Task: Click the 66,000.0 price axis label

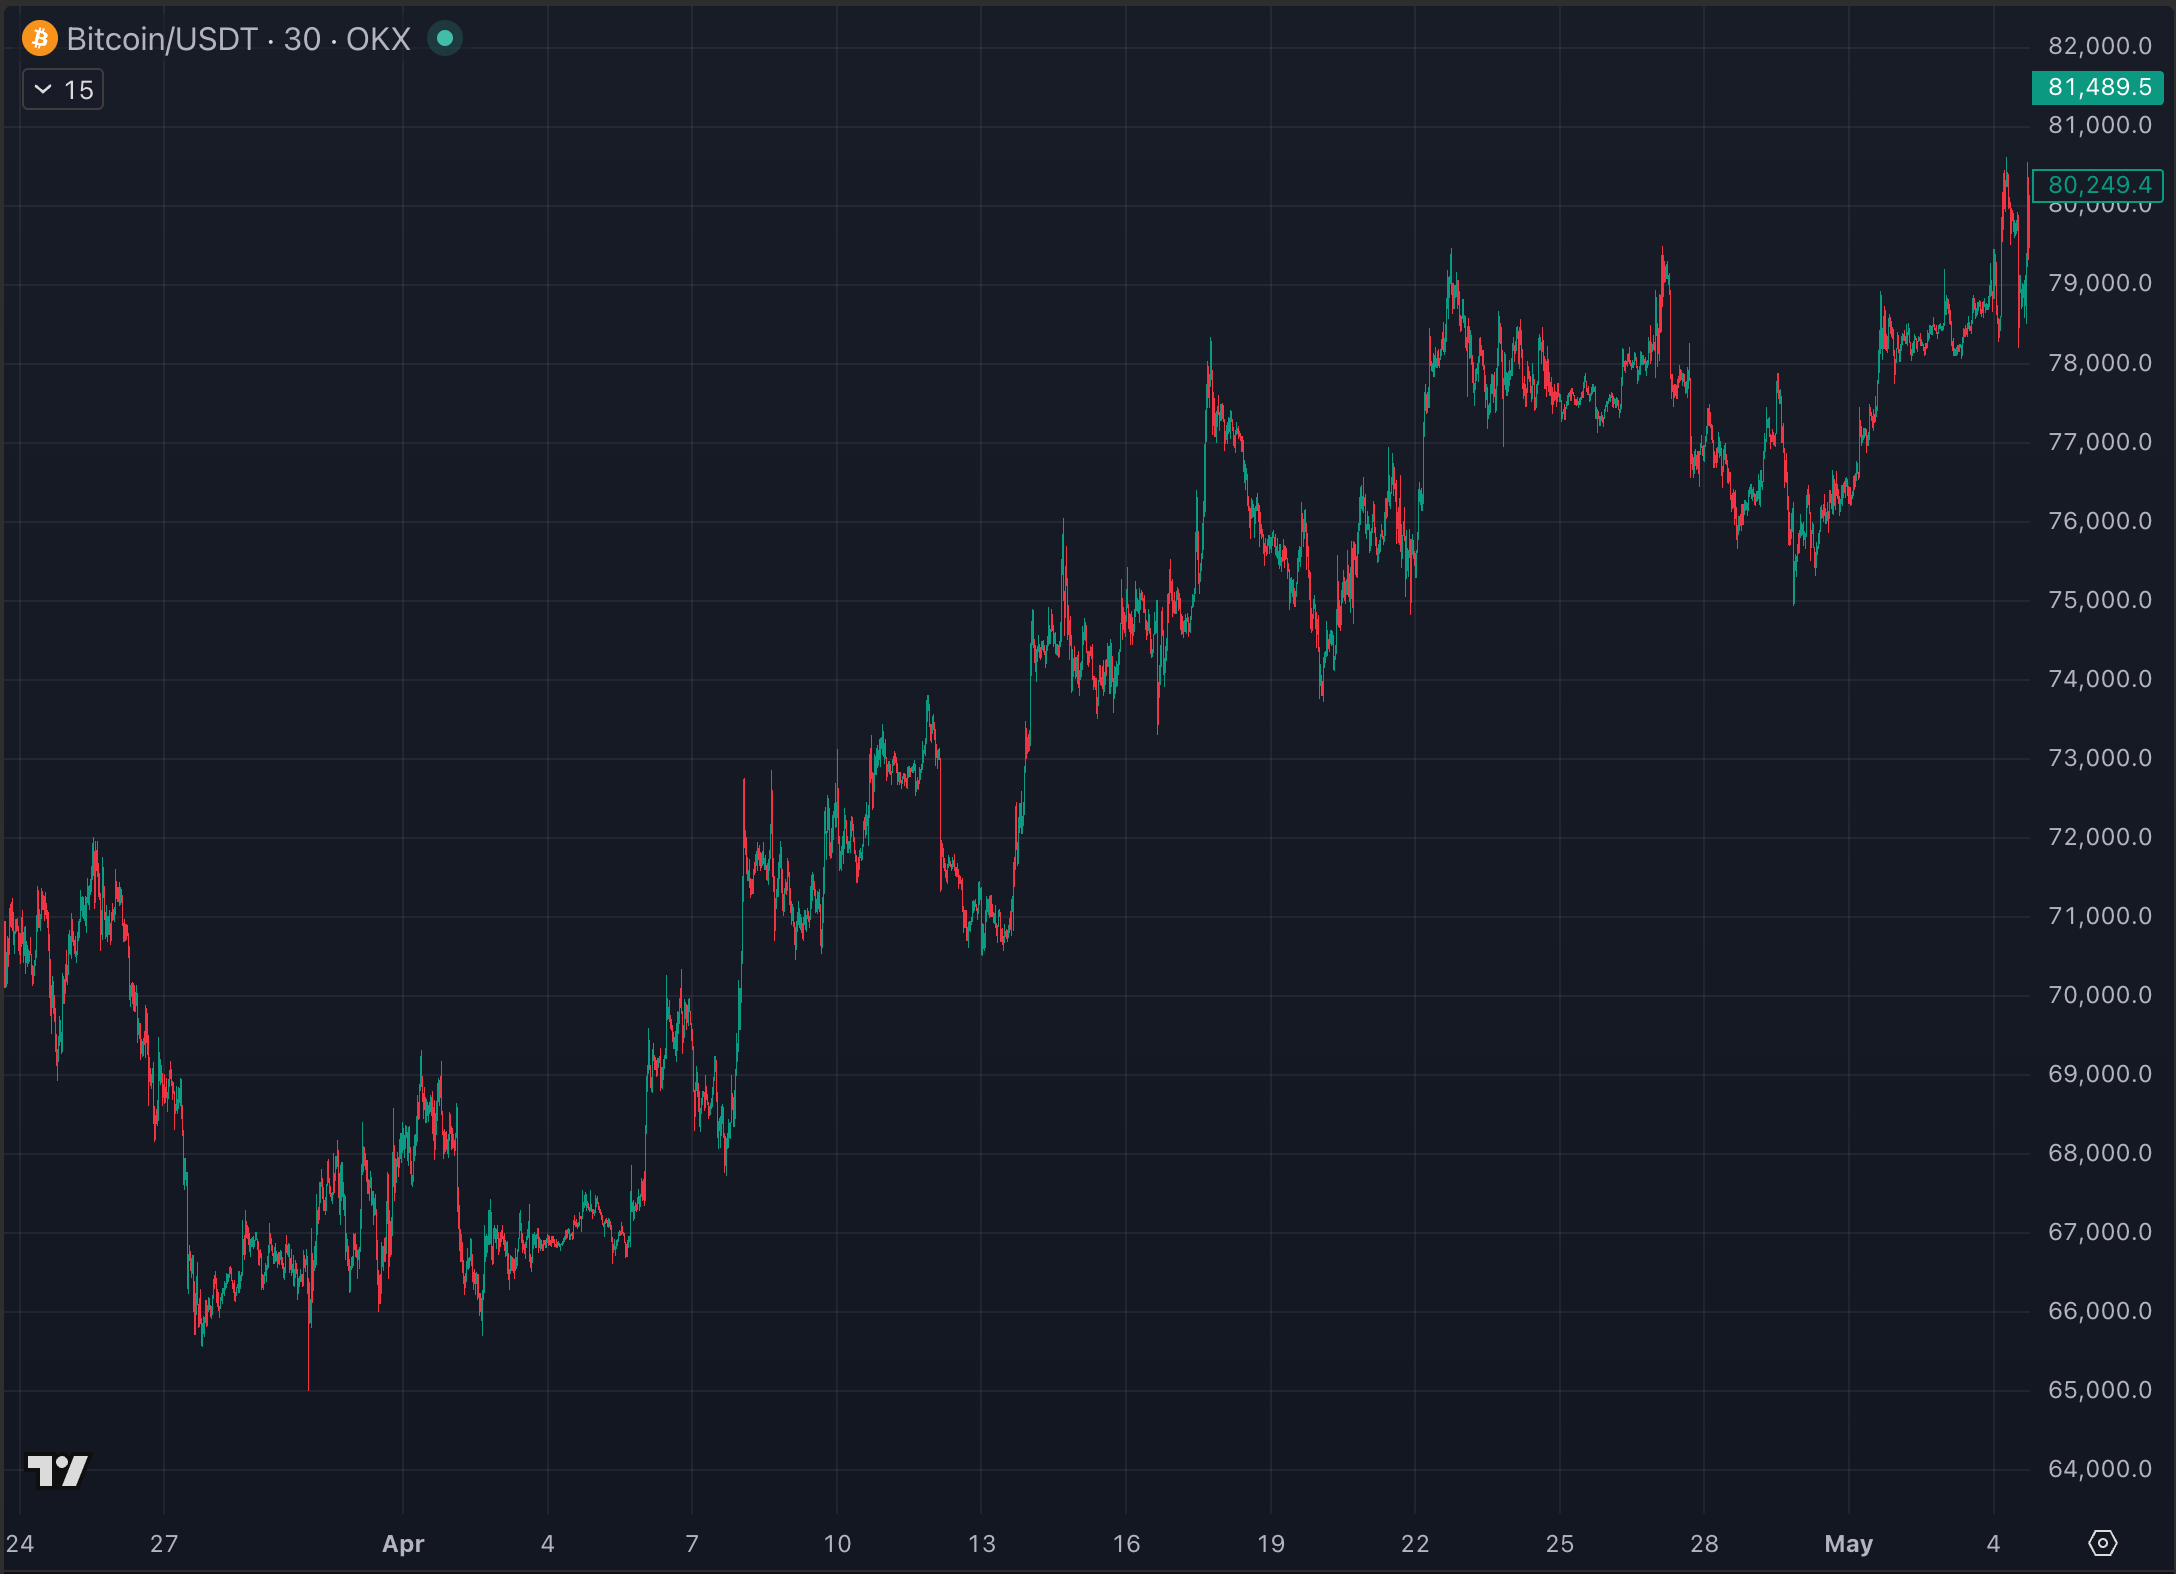Action: [x=2100, y=1311]
